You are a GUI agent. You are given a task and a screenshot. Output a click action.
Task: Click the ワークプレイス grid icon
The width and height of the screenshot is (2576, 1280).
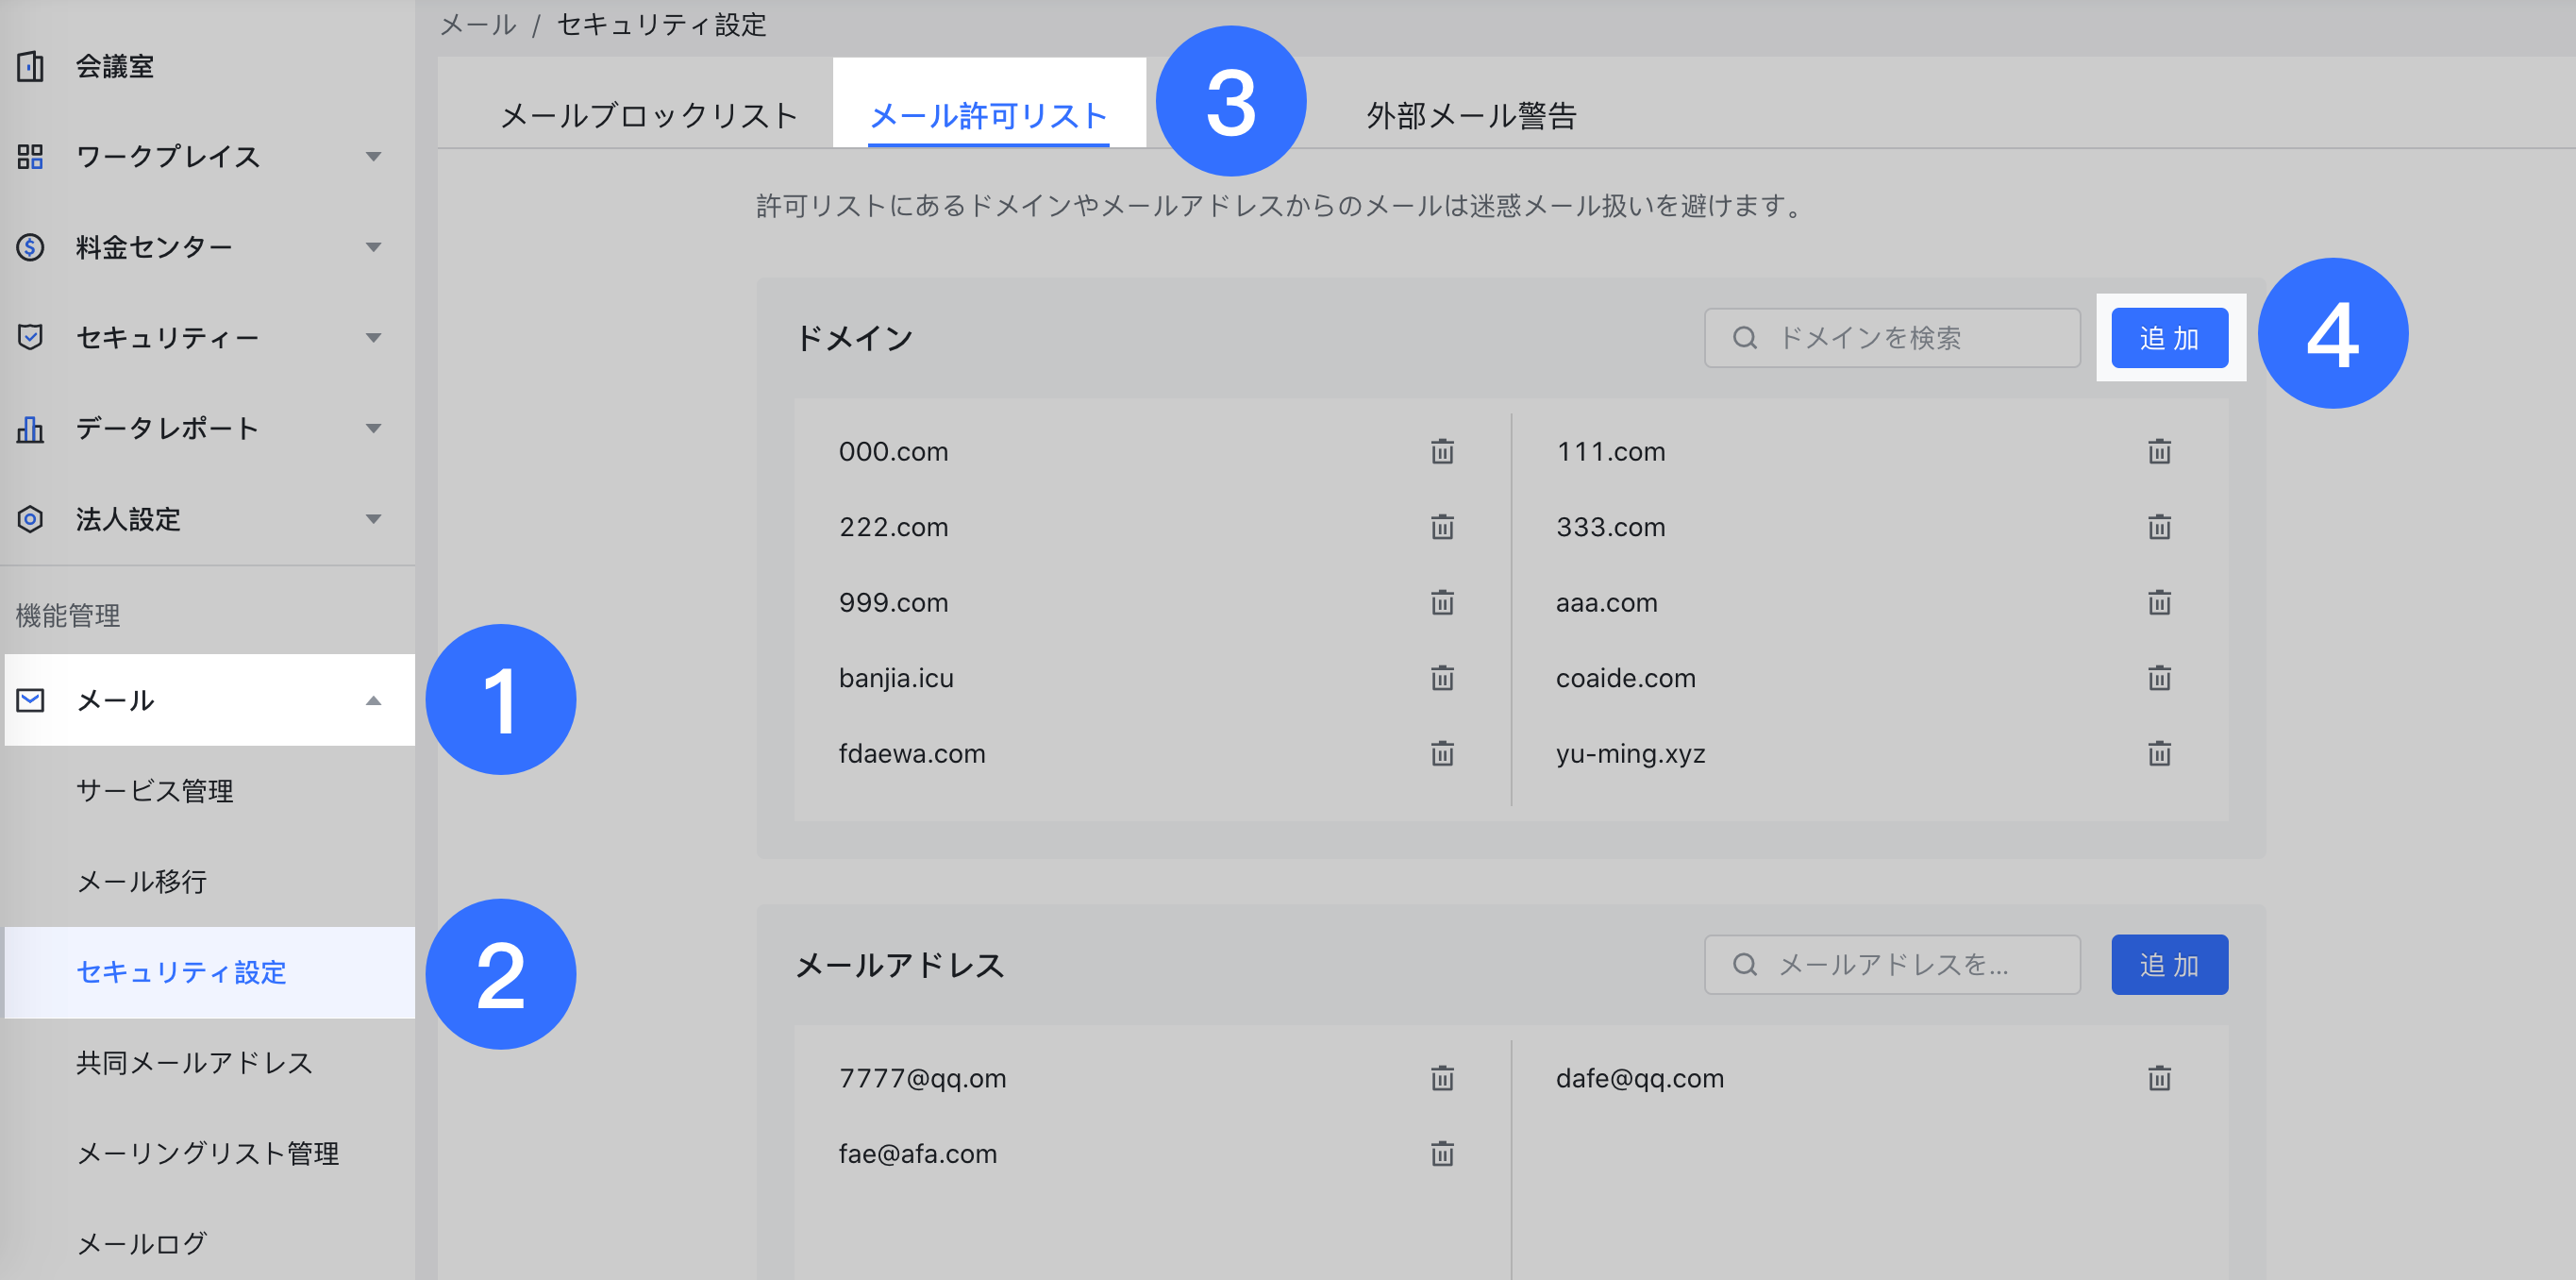click(x=30, y=156)
